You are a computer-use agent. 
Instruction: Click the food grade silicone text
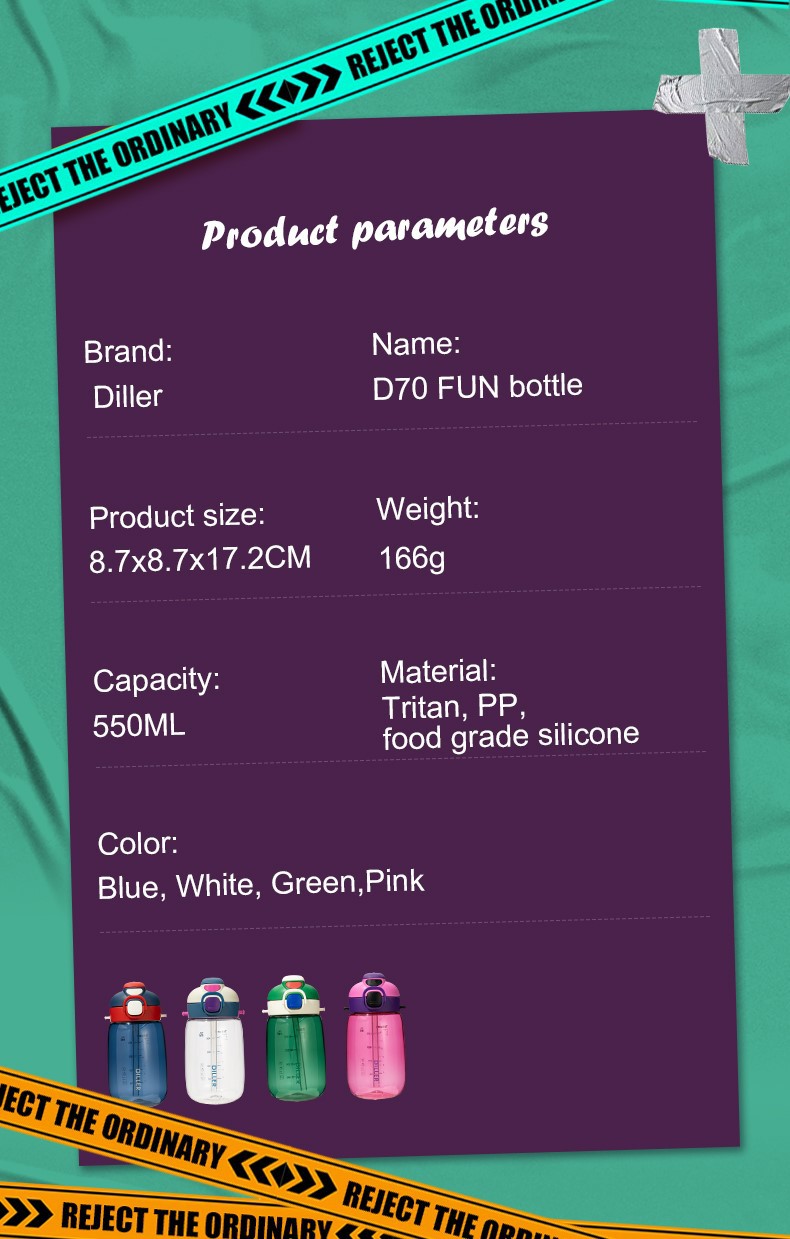tap(511, 737)
